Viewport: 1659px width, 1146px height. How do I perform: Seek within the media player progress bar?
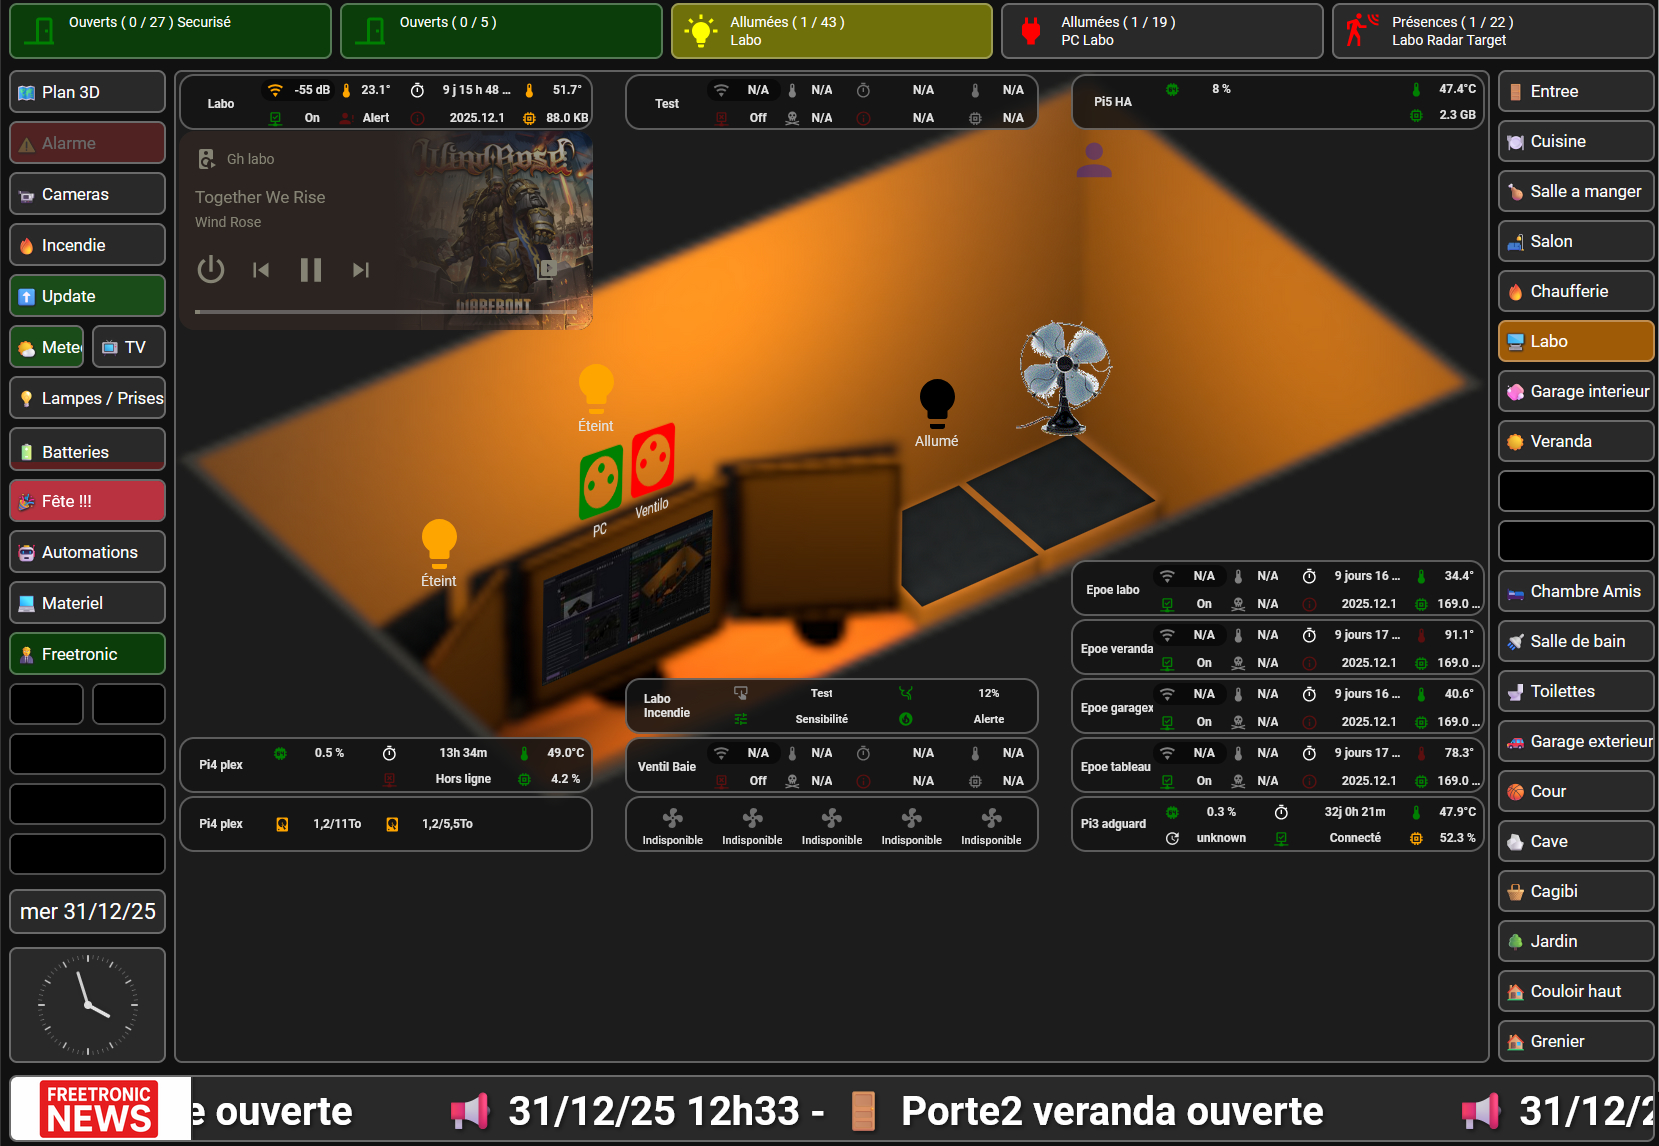click(385, 312)
